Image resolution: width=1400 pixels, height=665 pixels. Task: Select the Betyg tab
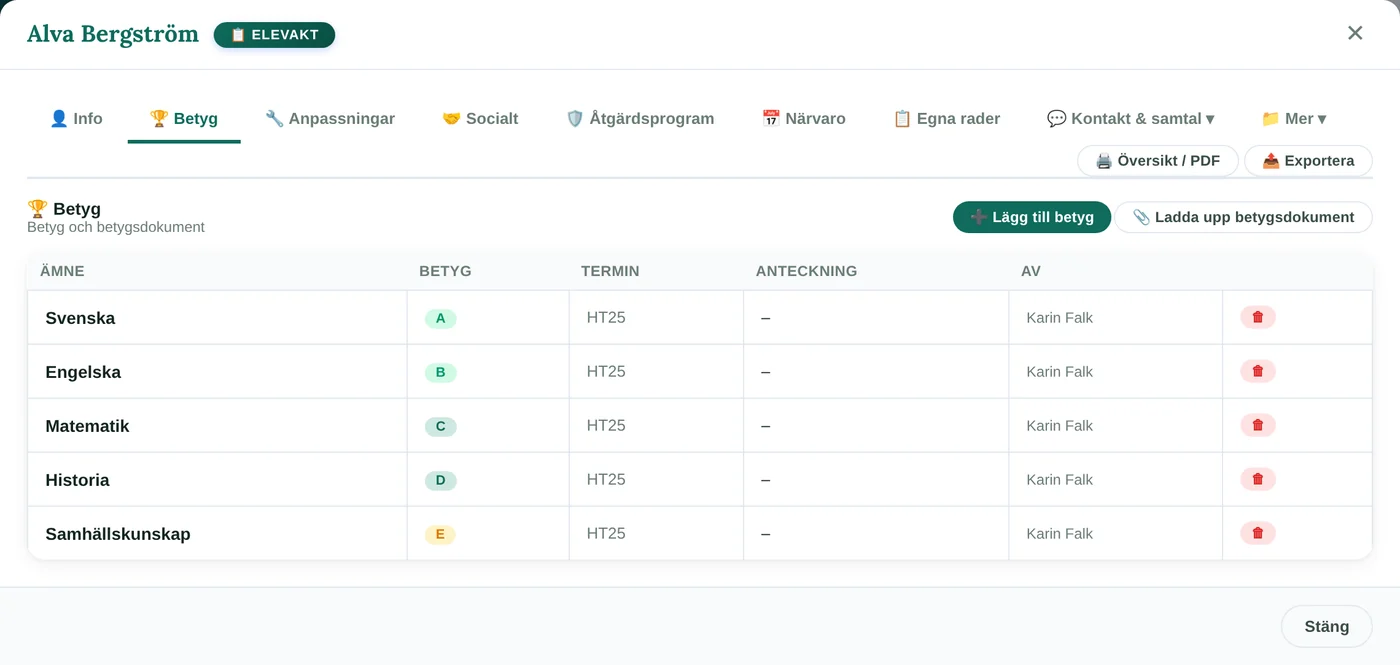(x=184, y=118)
